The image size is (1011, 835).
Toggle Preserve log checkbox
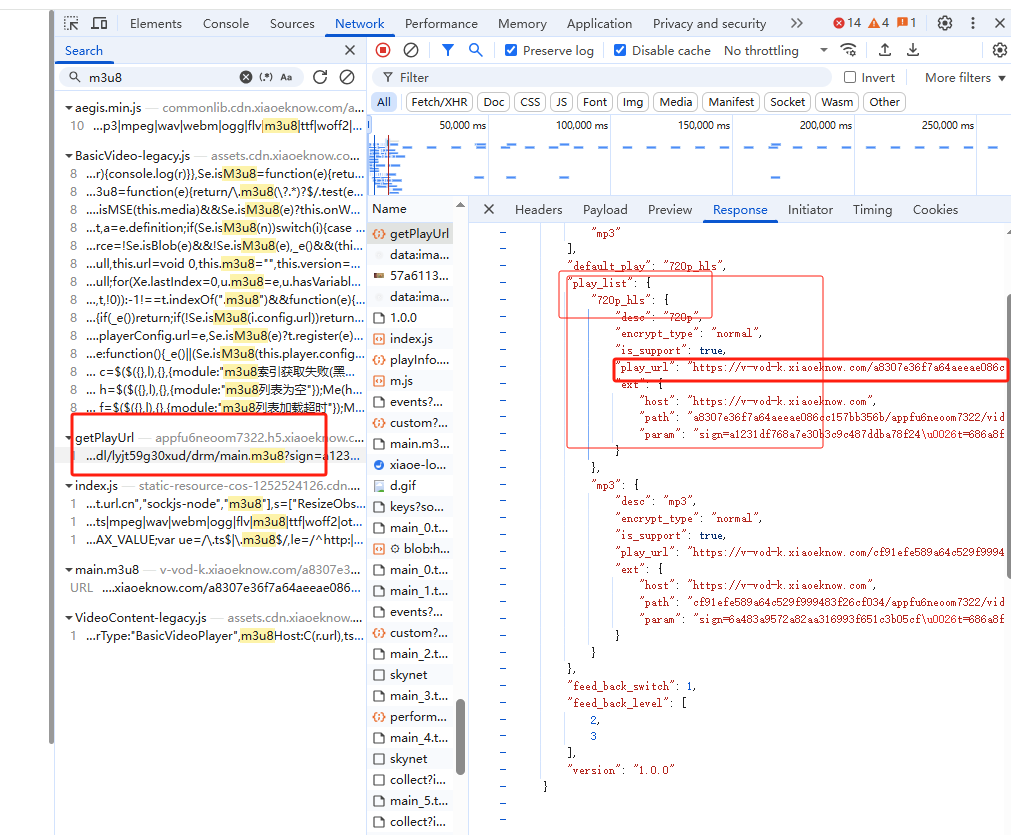point(511,50)
